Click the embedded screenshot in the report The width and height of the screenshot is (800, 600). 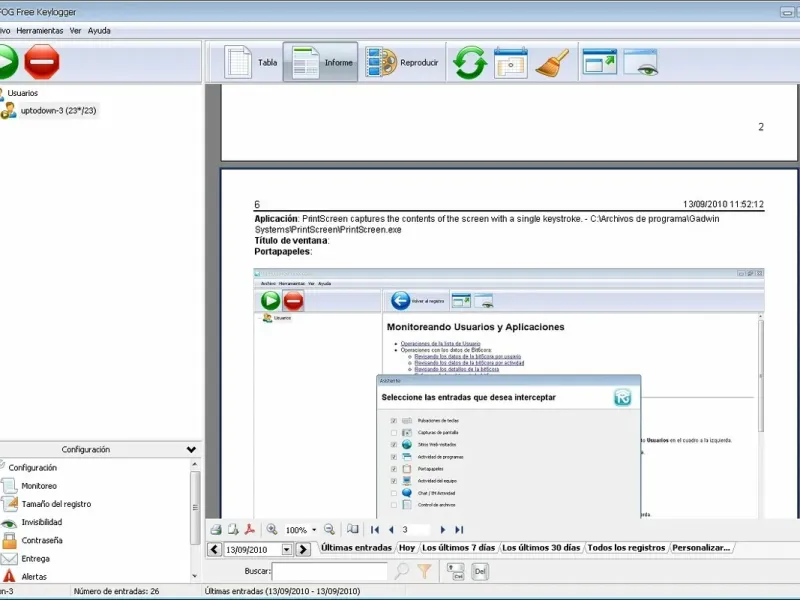(509, 393)
